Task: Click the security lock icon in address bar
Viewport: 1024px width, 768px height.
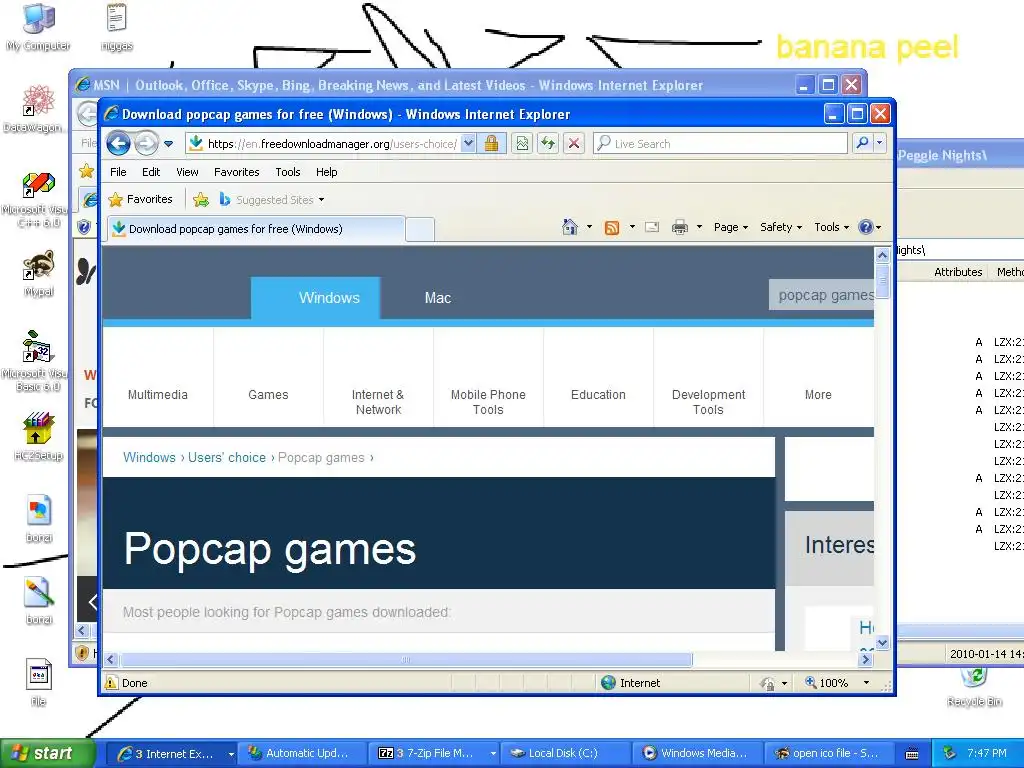Action: 492,143
